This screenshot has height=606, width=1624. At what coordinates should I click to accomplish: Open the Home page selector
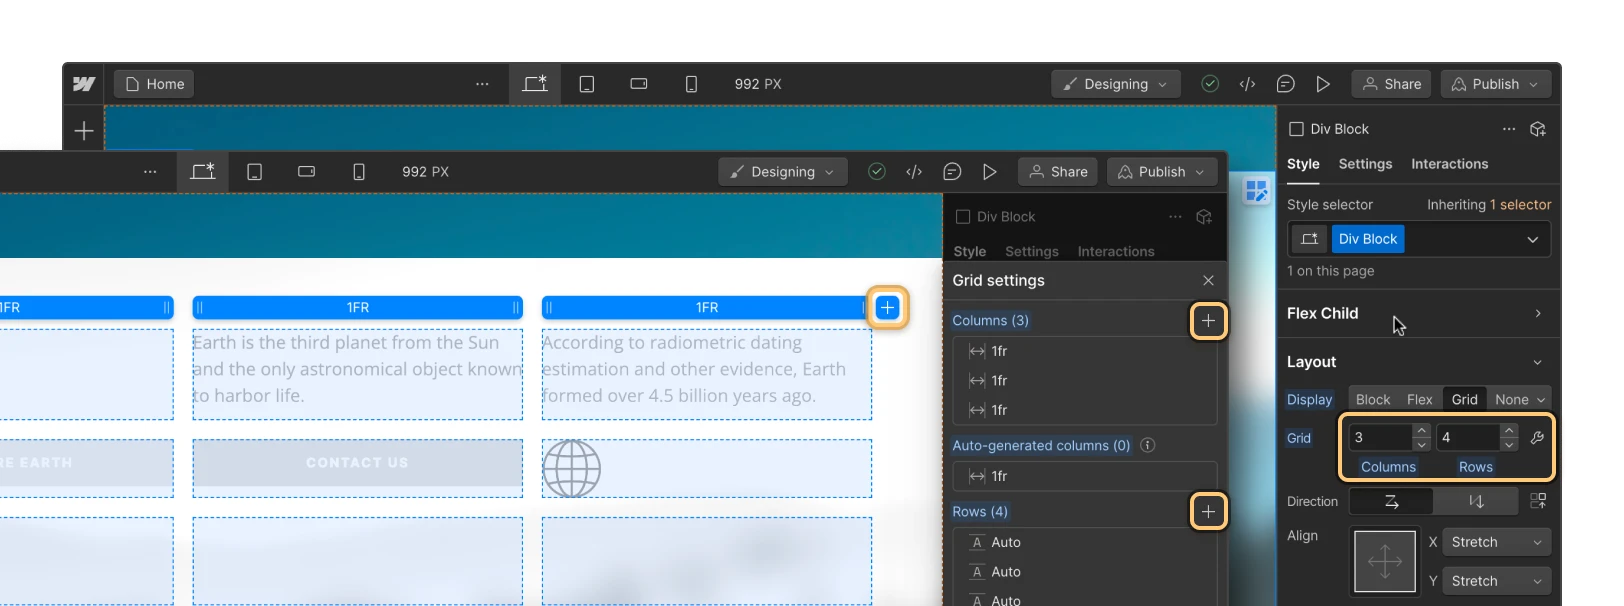154,84
